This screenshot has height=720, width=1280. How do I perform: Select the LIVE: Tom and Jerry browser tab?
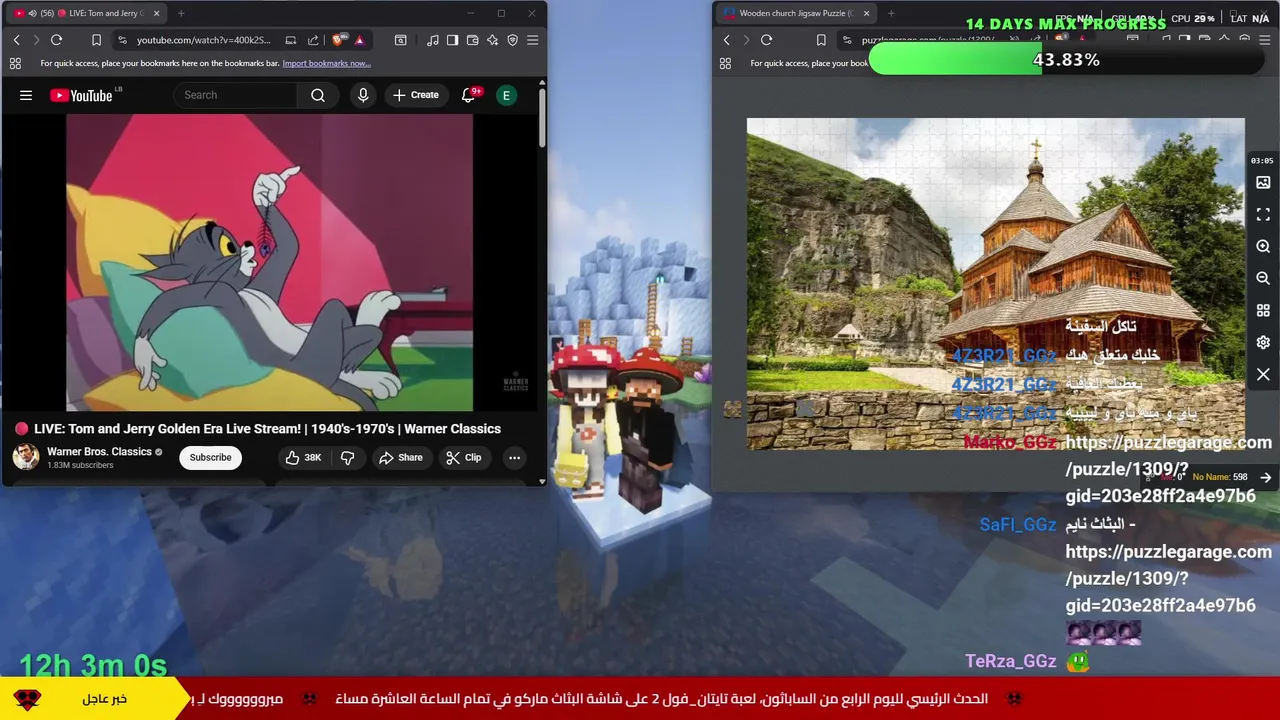85,13
